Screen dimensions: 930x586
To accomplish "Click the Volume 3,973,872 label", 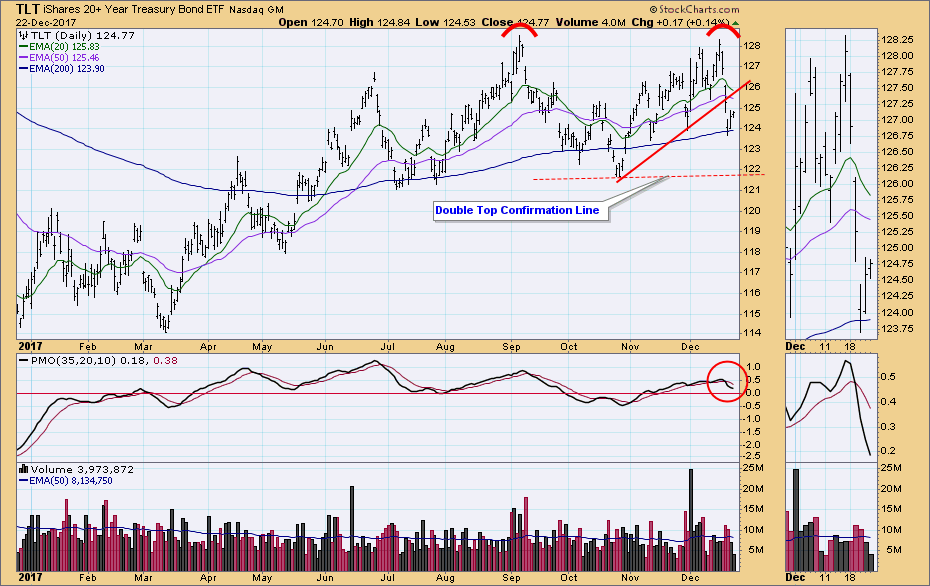I will (82, 469).
